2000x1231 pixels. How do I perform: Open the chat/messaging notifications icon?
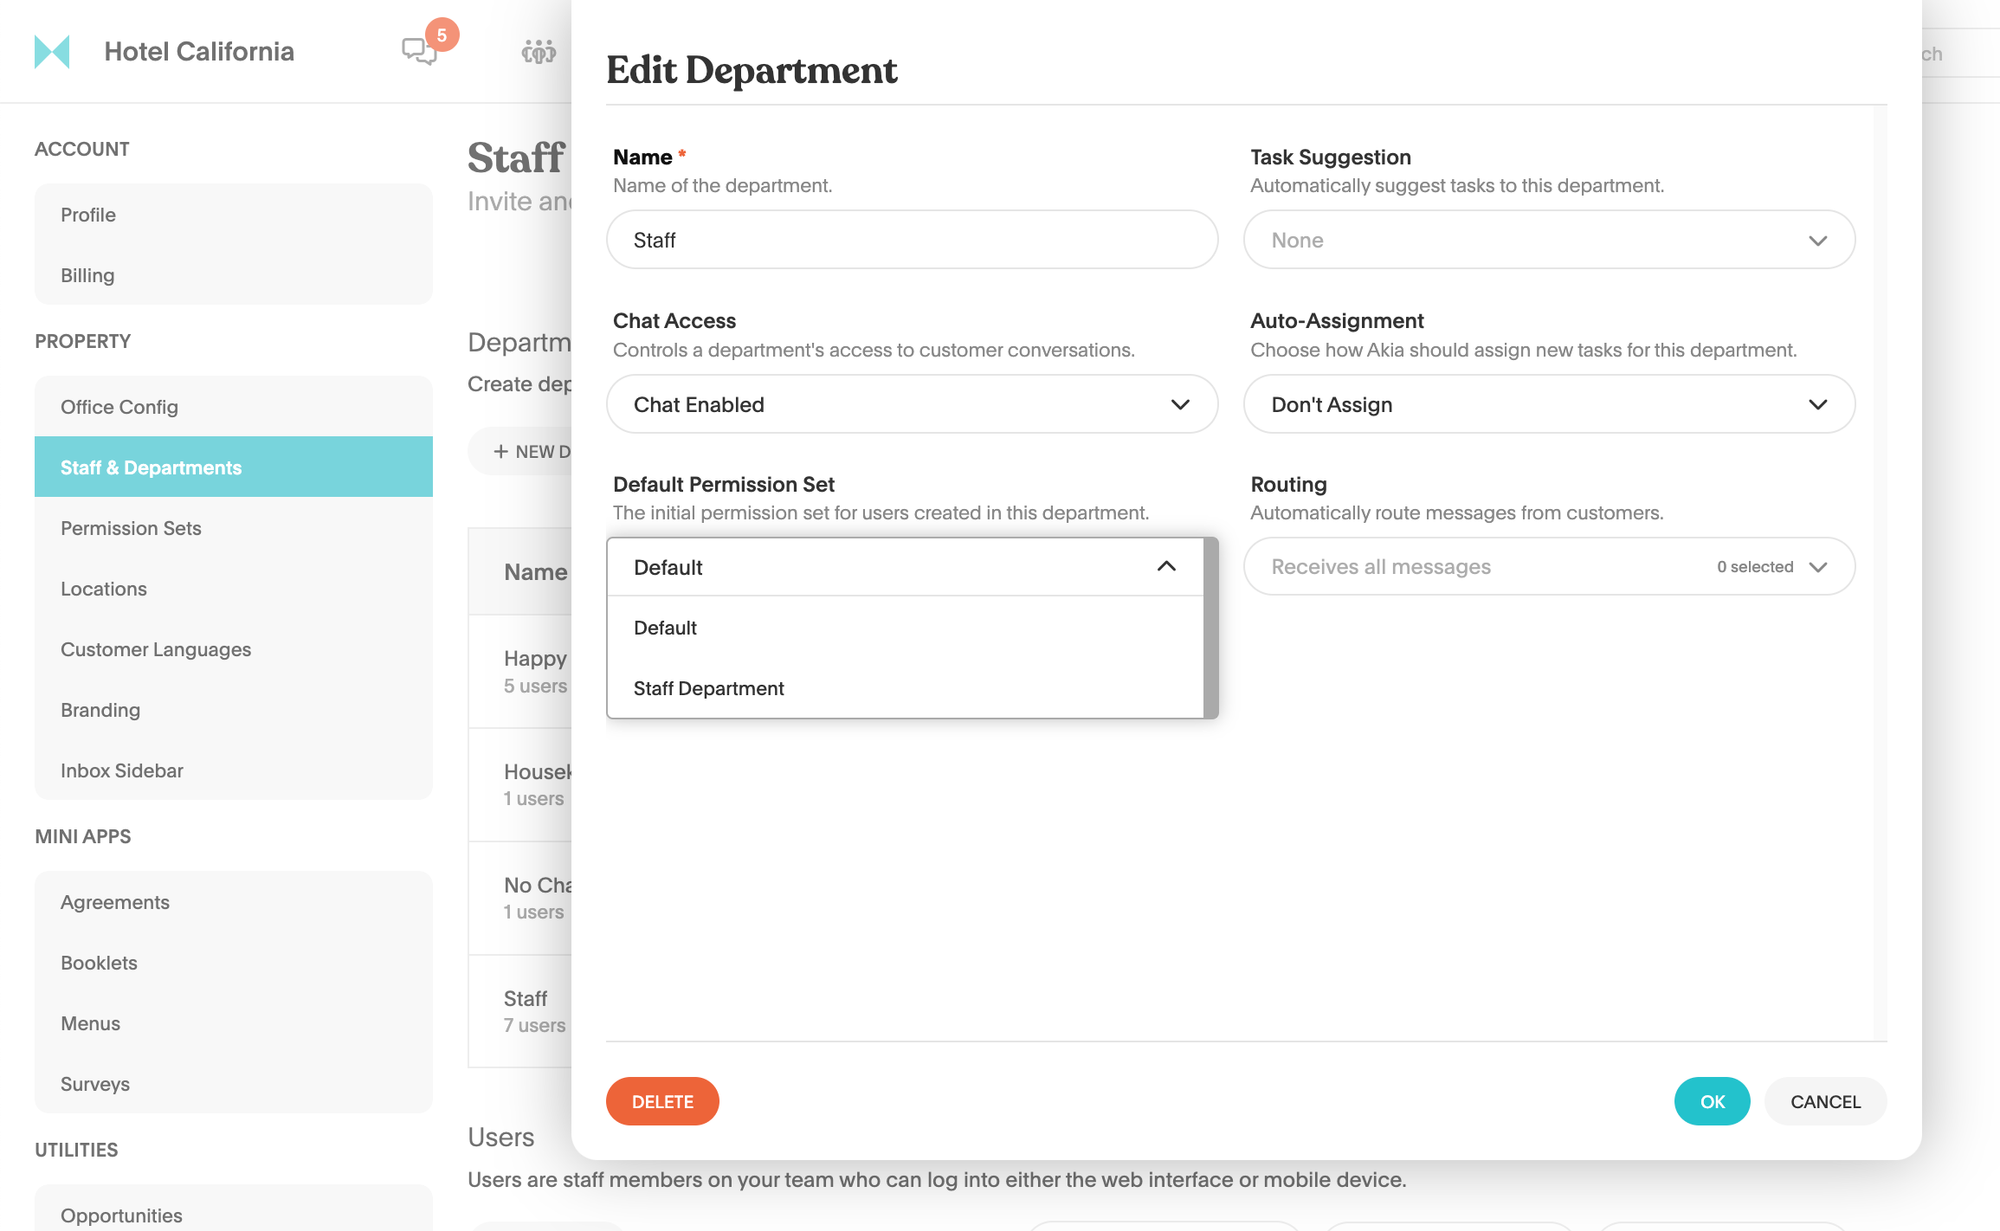click(420, 50)
